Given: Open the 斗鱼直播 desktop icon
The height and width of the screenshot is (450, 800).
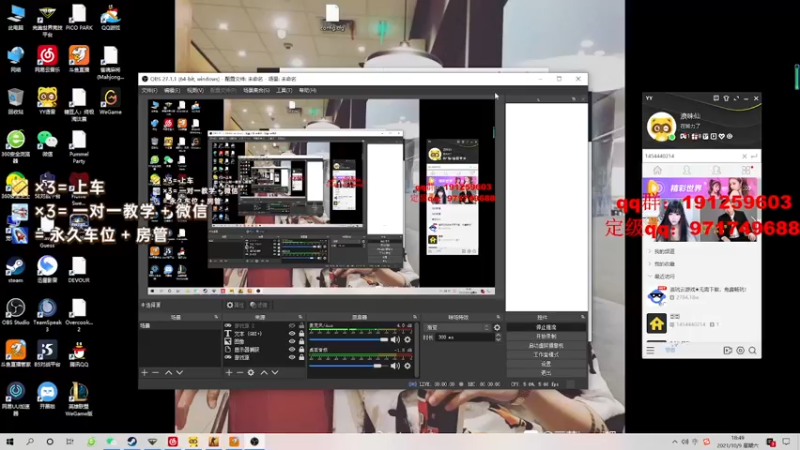Looking at the screenshot, I should pyautogui.click(x=79, y=59).
